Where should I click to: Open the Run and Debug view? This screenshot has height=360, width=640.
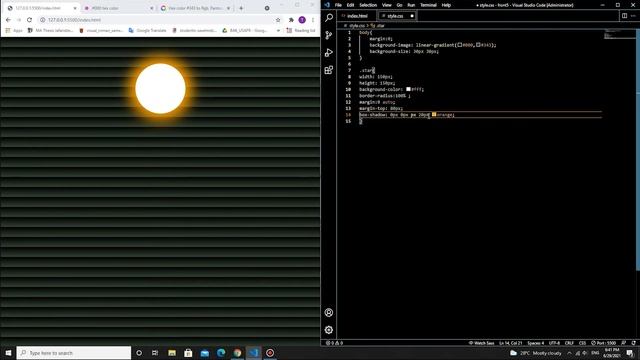point(329,52)
